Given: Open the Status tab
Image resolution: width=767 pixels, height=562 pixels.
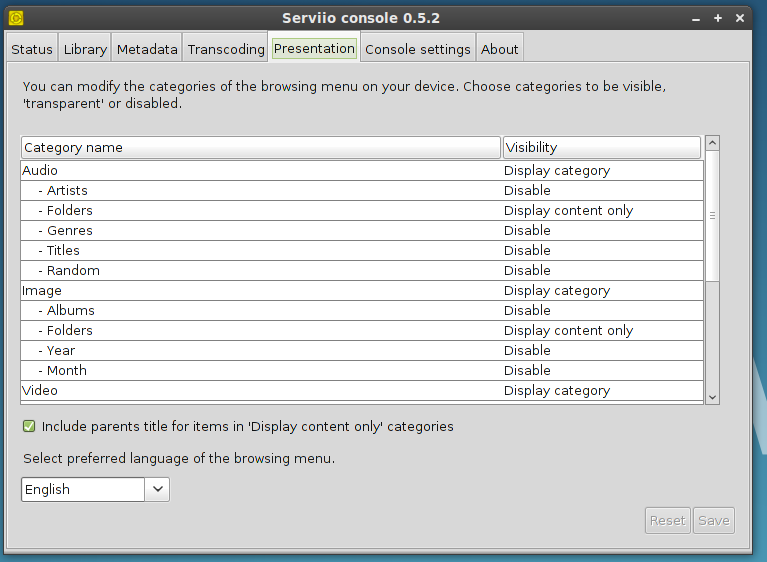Looking at the screenshot, I should point(32,49).
